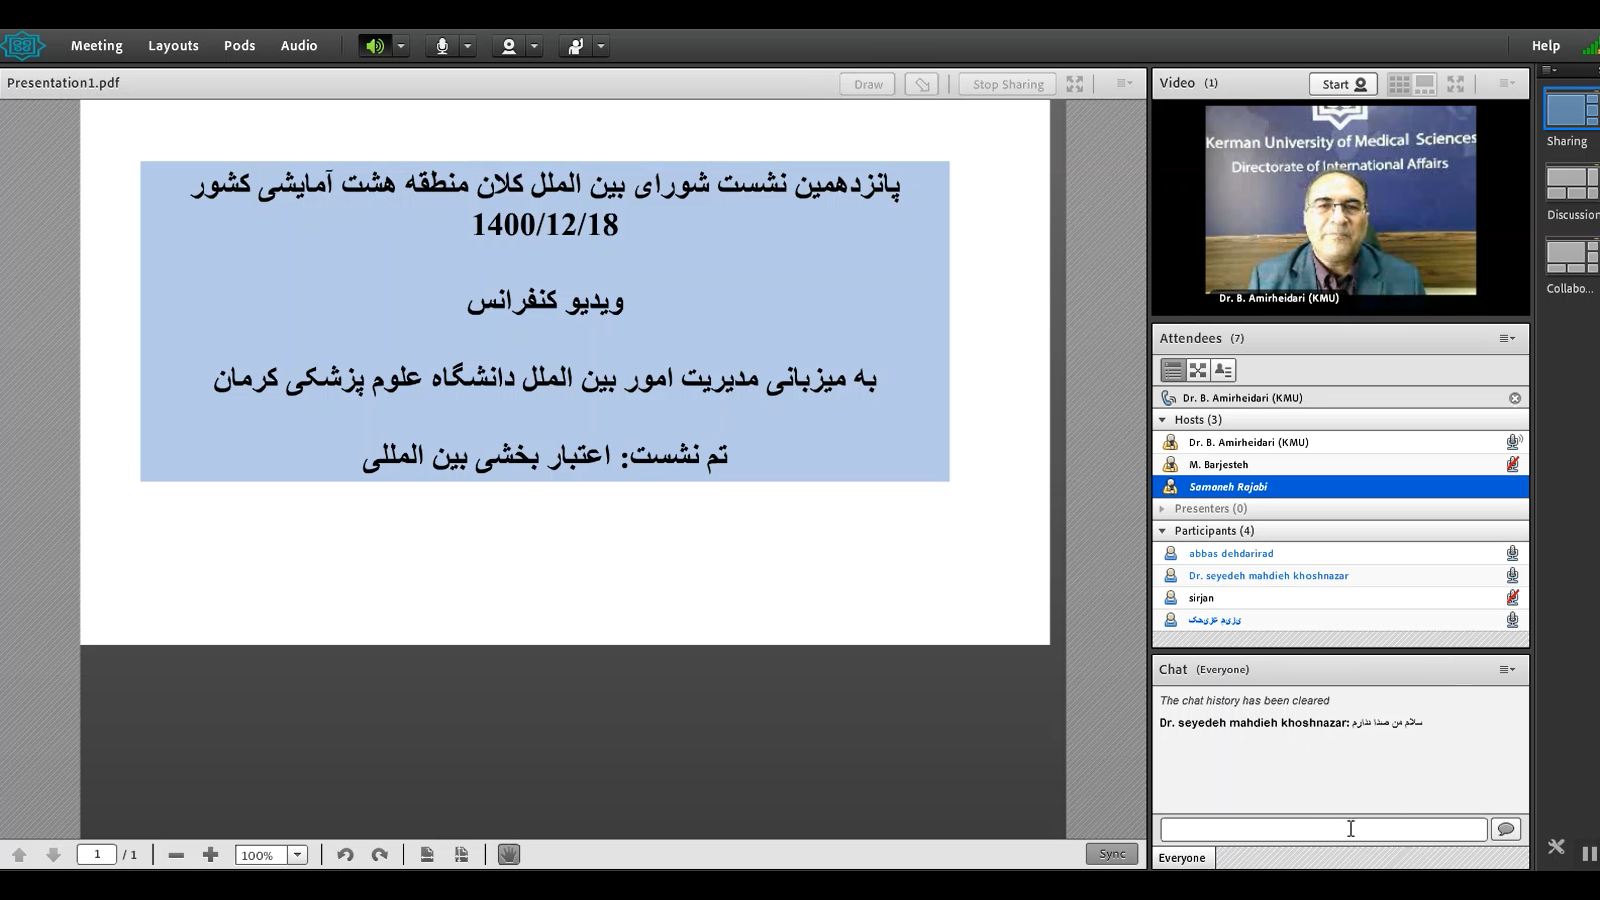This screenshot has width=1600, height=900.
Task: Click the chat message input field
Action: (x=1322, y=829)
